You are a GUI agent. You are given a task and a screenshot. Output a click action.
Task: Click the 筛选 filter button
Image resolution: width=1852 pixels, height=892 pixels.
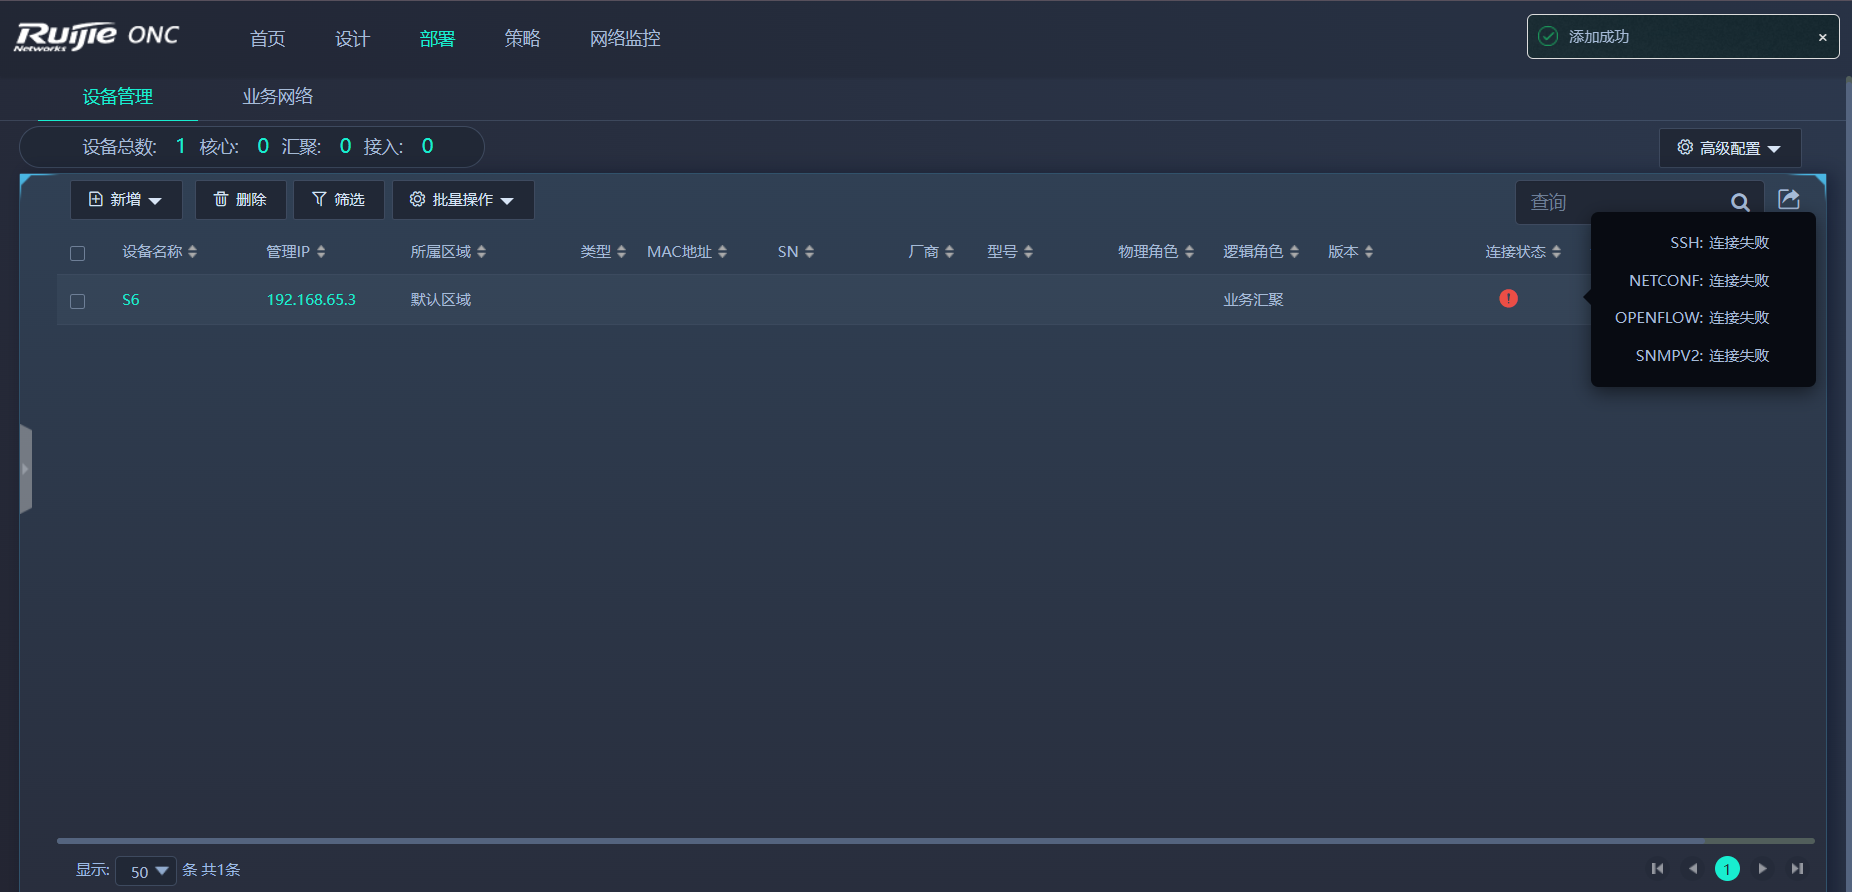tap(339, 200)
